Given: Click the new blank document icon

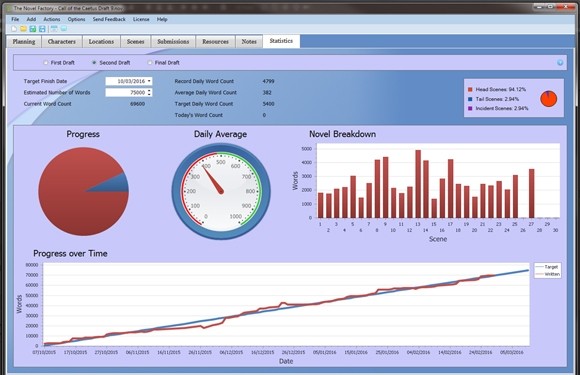Looking at the screenshot, I should (14, 29).
